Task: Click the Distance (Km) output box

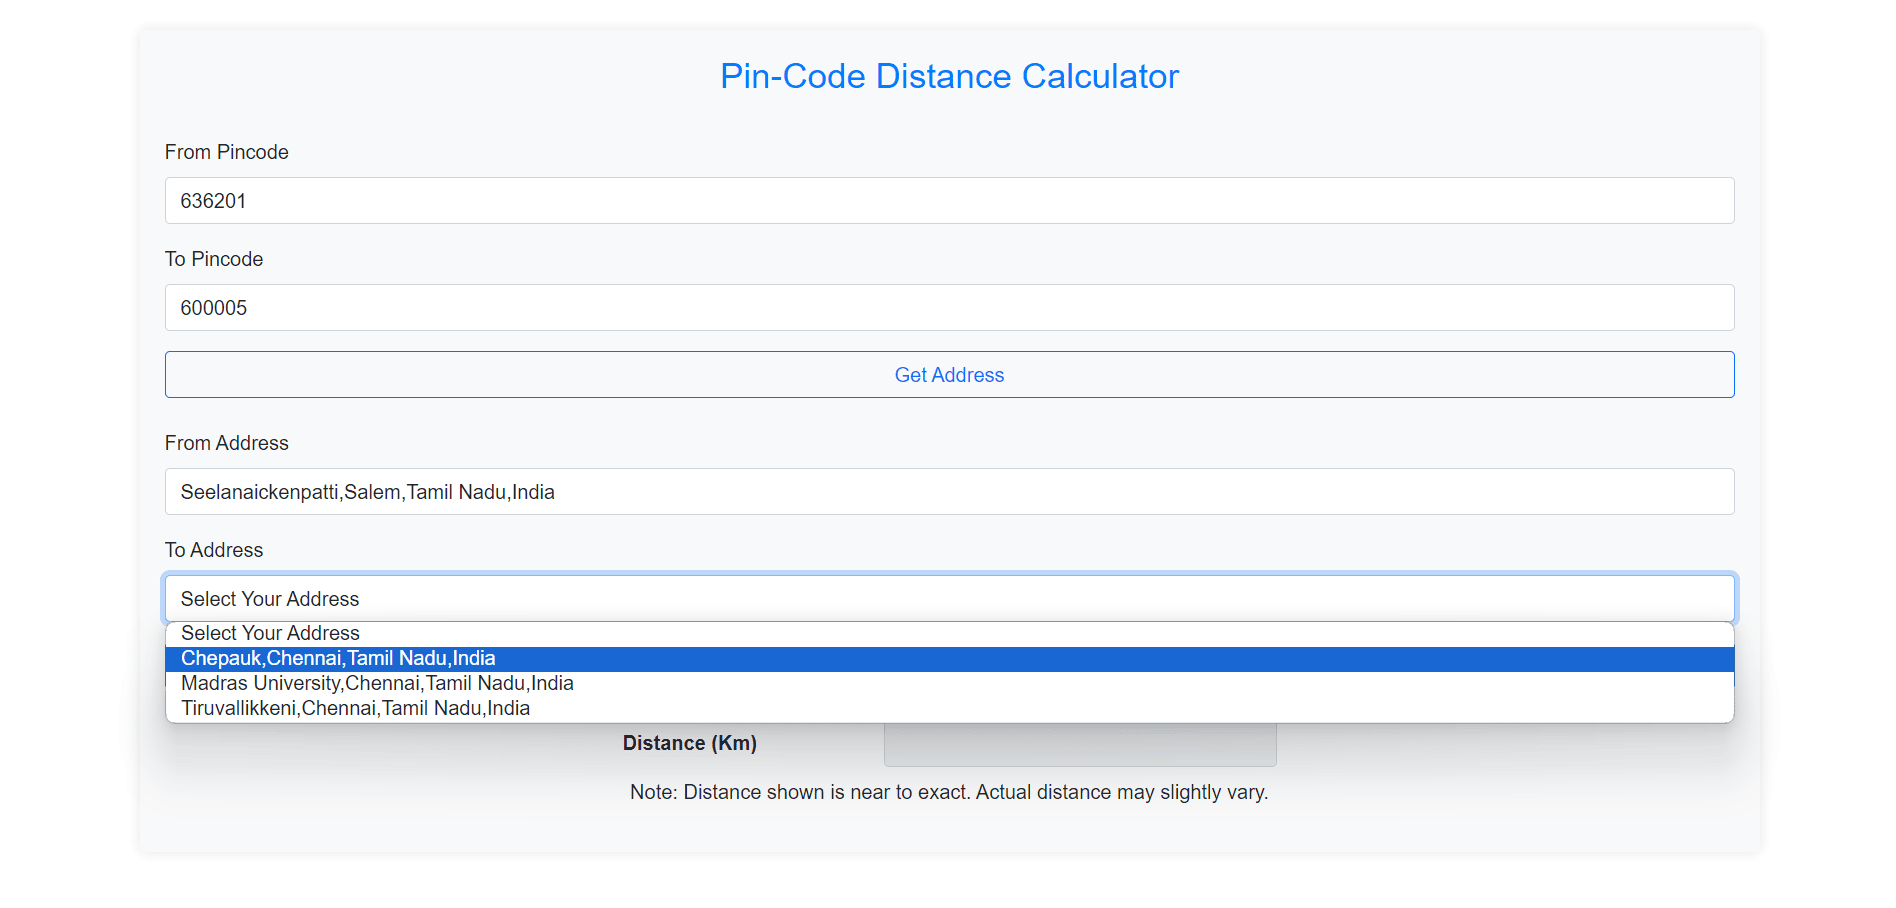Action: click(x=1079, y=745)
